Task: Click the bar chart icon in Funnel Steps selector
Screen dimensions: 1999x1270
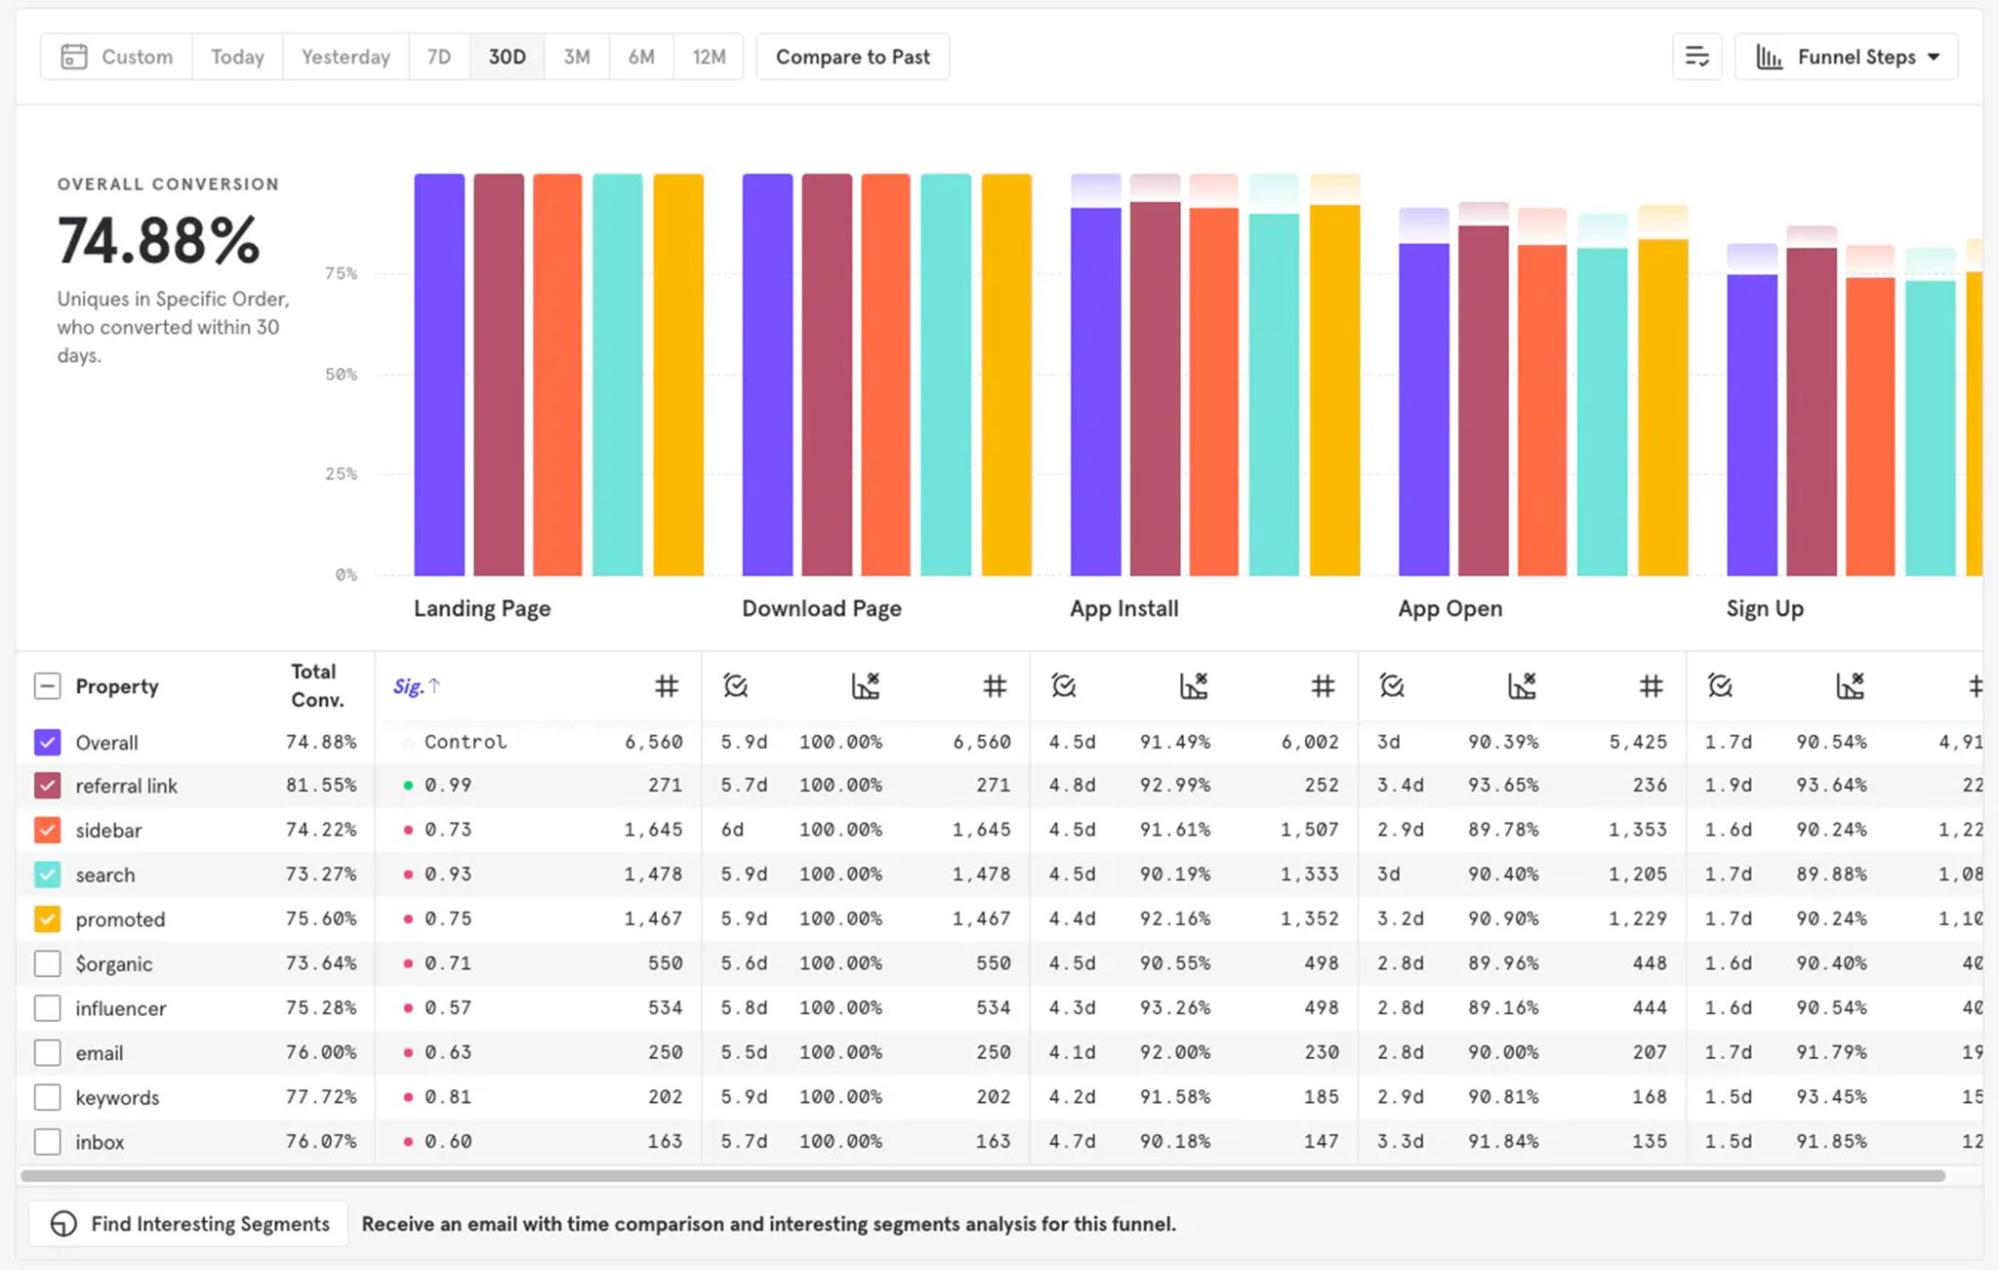Action: pos(1770,57)
